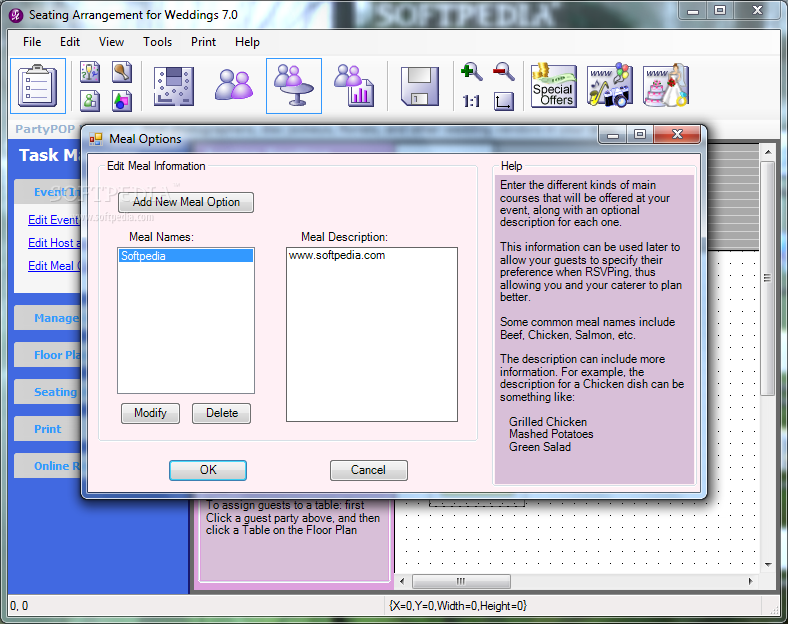Click the vertical scrollbar up arrow
788x624 pixels.
pyautogui.click(x=768, y=151)
